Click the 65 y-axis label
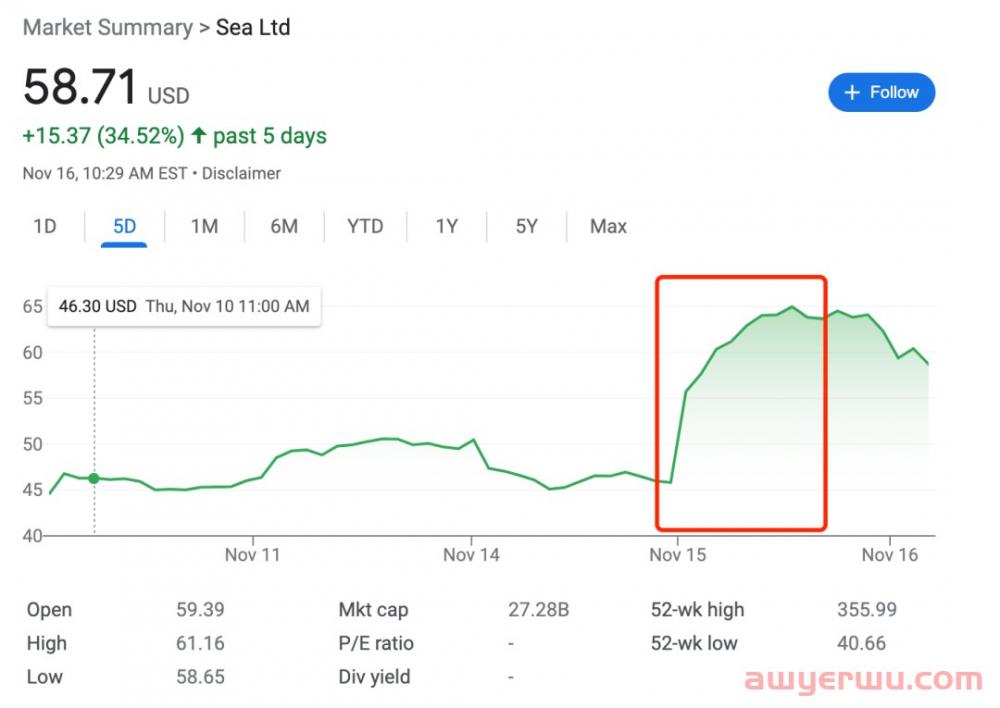This screenshot has width=1000, height=708. click(x=33, y=307)
